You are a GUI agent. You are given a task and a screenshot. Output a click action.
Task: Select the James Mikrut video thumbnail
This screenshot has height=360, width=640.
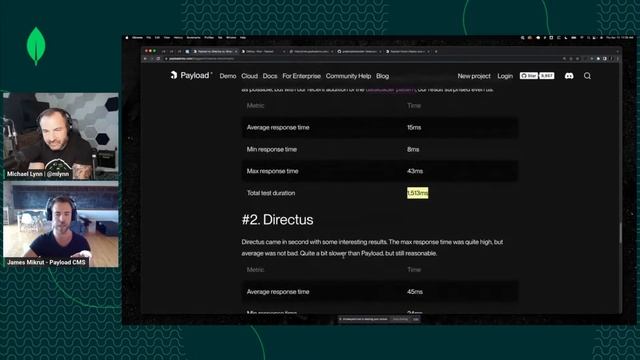(61, 224)
